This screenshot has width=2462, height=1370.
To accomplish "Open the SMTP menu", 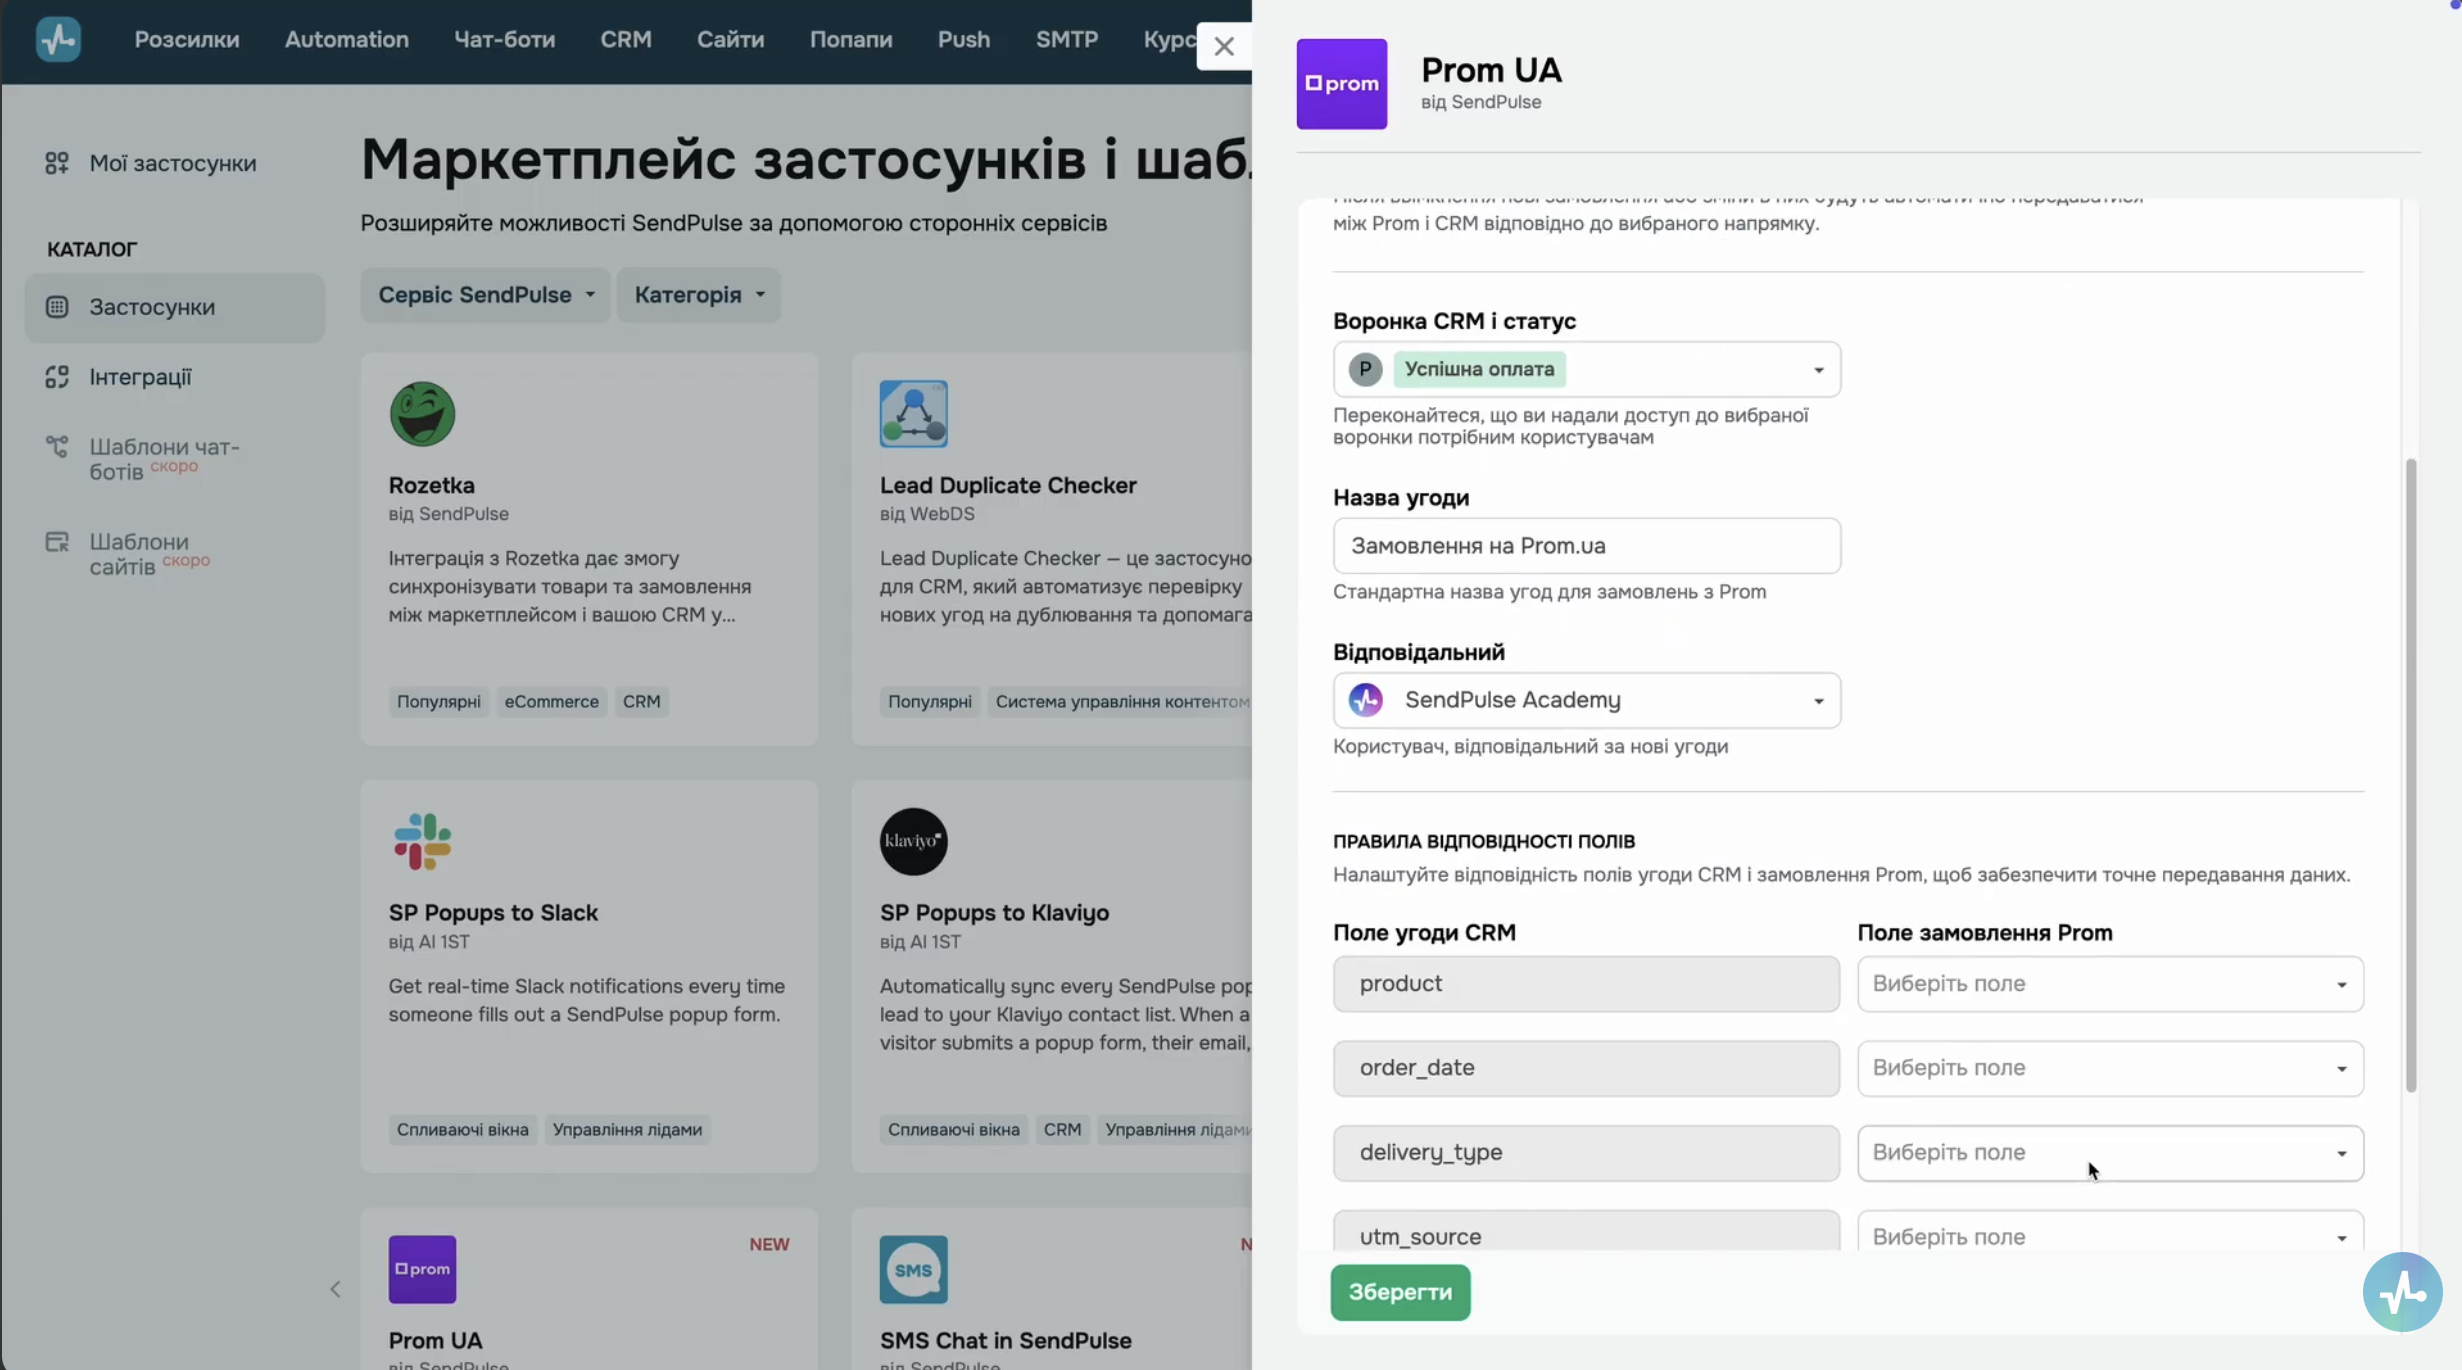I will click(1066, 40).
